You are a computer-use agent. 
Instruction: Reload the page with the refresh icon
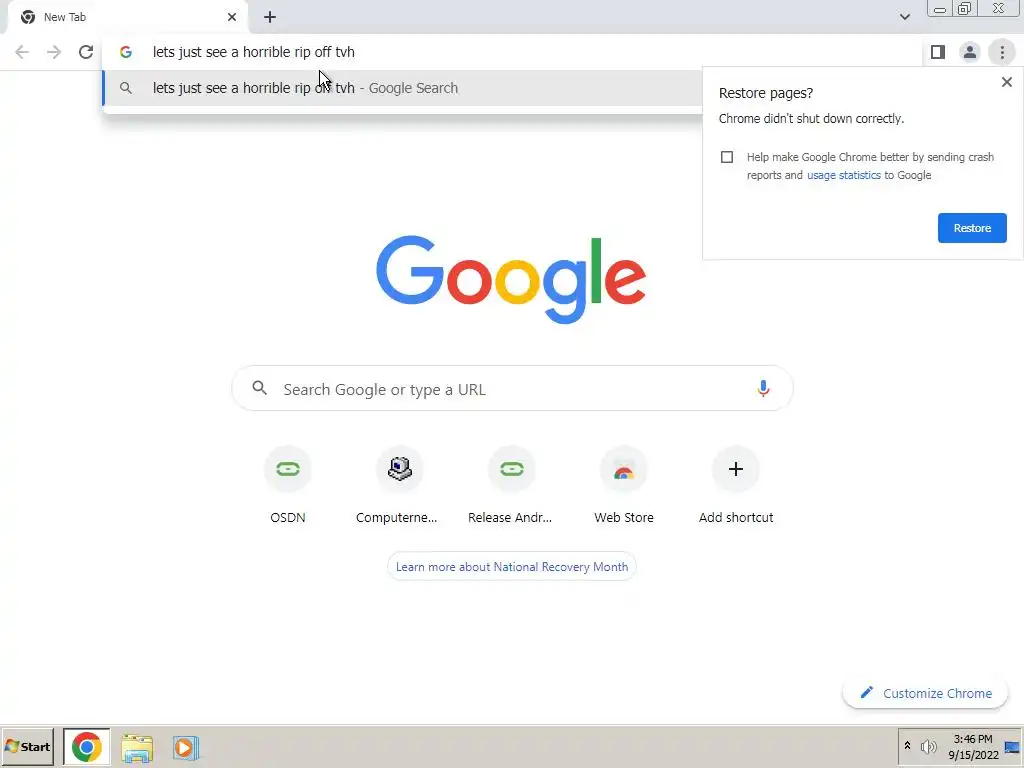coord(86,52)
